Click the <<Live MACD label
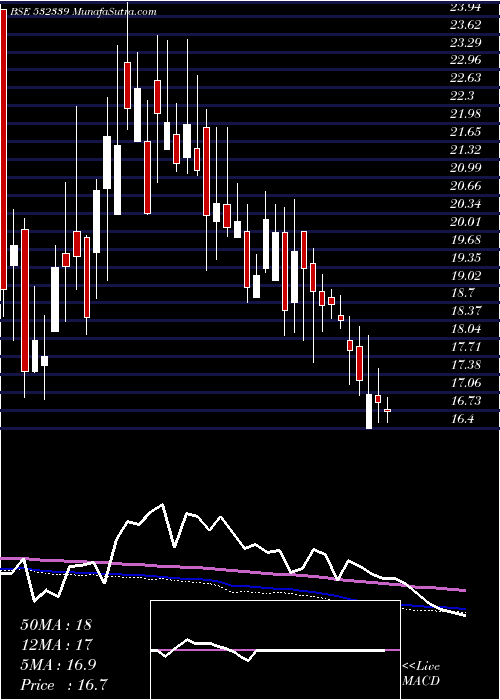The width and height of the screenshot is (500, 700). [x=421, y=674]
